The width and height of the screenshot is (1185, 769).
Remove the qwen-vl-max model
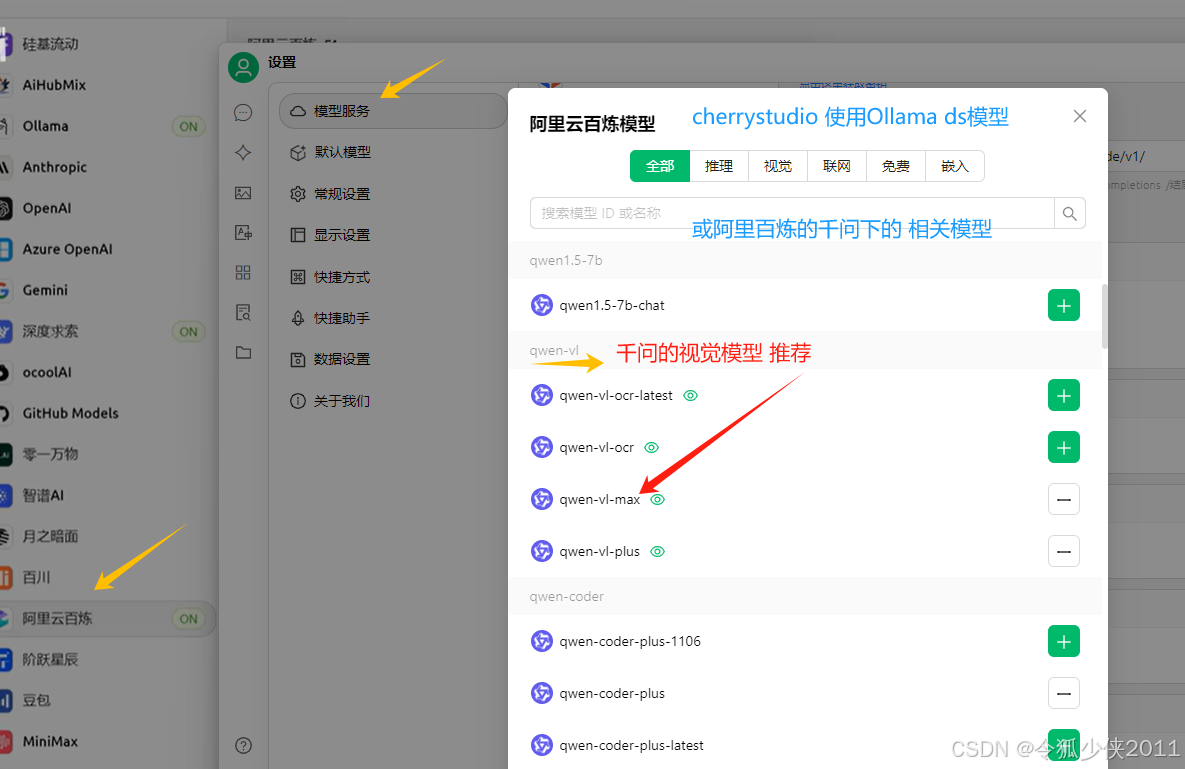click(1063, 499)
